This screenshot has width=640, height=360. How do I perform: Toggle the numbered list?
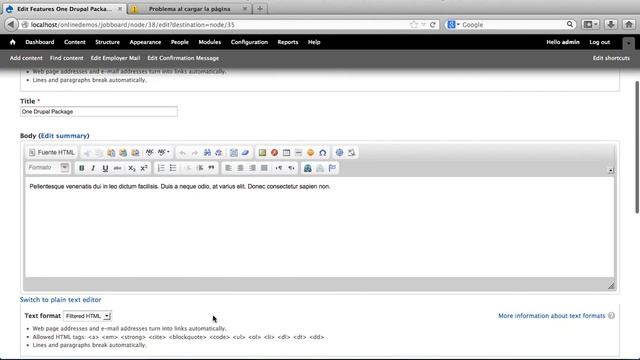pyautogui.click(x=161, y=168)
